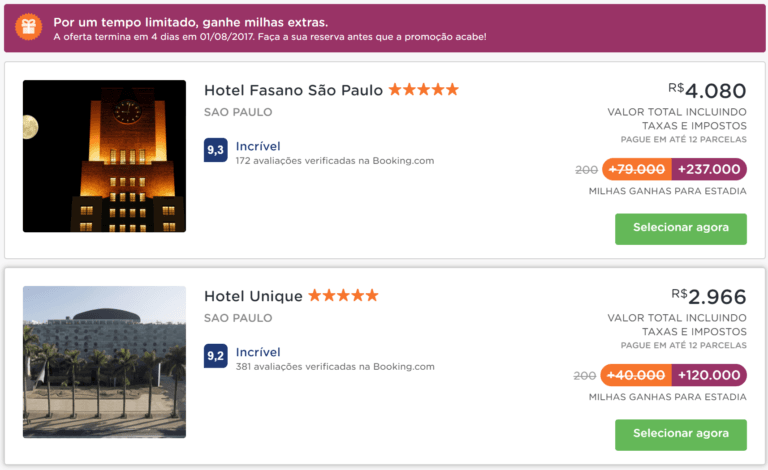Click the +237.000 bonus miles badge
This screenshot has width=768, height=470.
click(x=709, y=169)
